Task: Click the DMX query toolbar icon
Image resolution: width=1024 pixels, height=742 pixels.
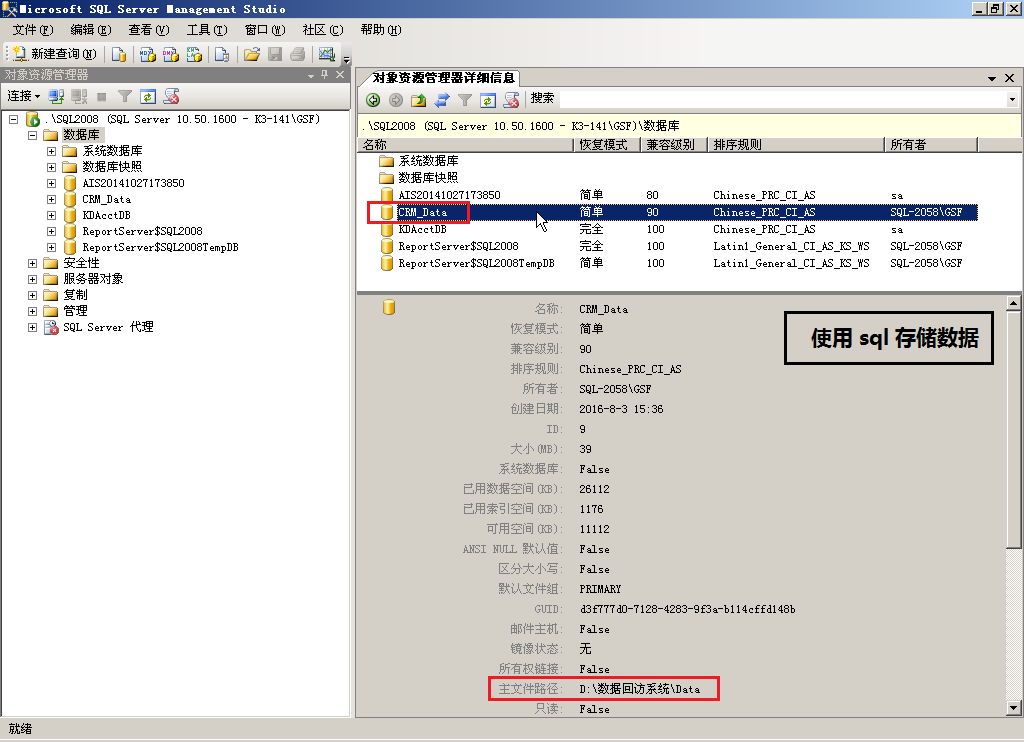Action: [x=171, y=54]
